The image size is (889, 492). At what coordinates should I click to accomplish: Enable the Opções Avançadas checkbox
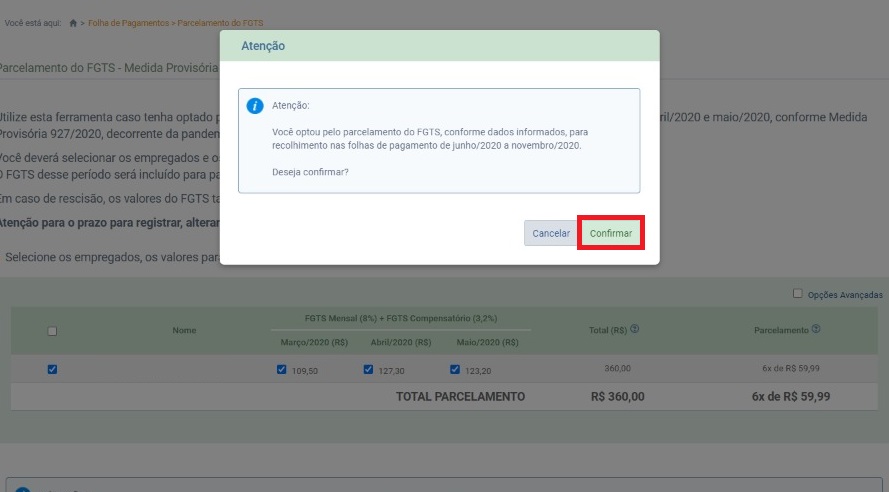coord(797,294)
